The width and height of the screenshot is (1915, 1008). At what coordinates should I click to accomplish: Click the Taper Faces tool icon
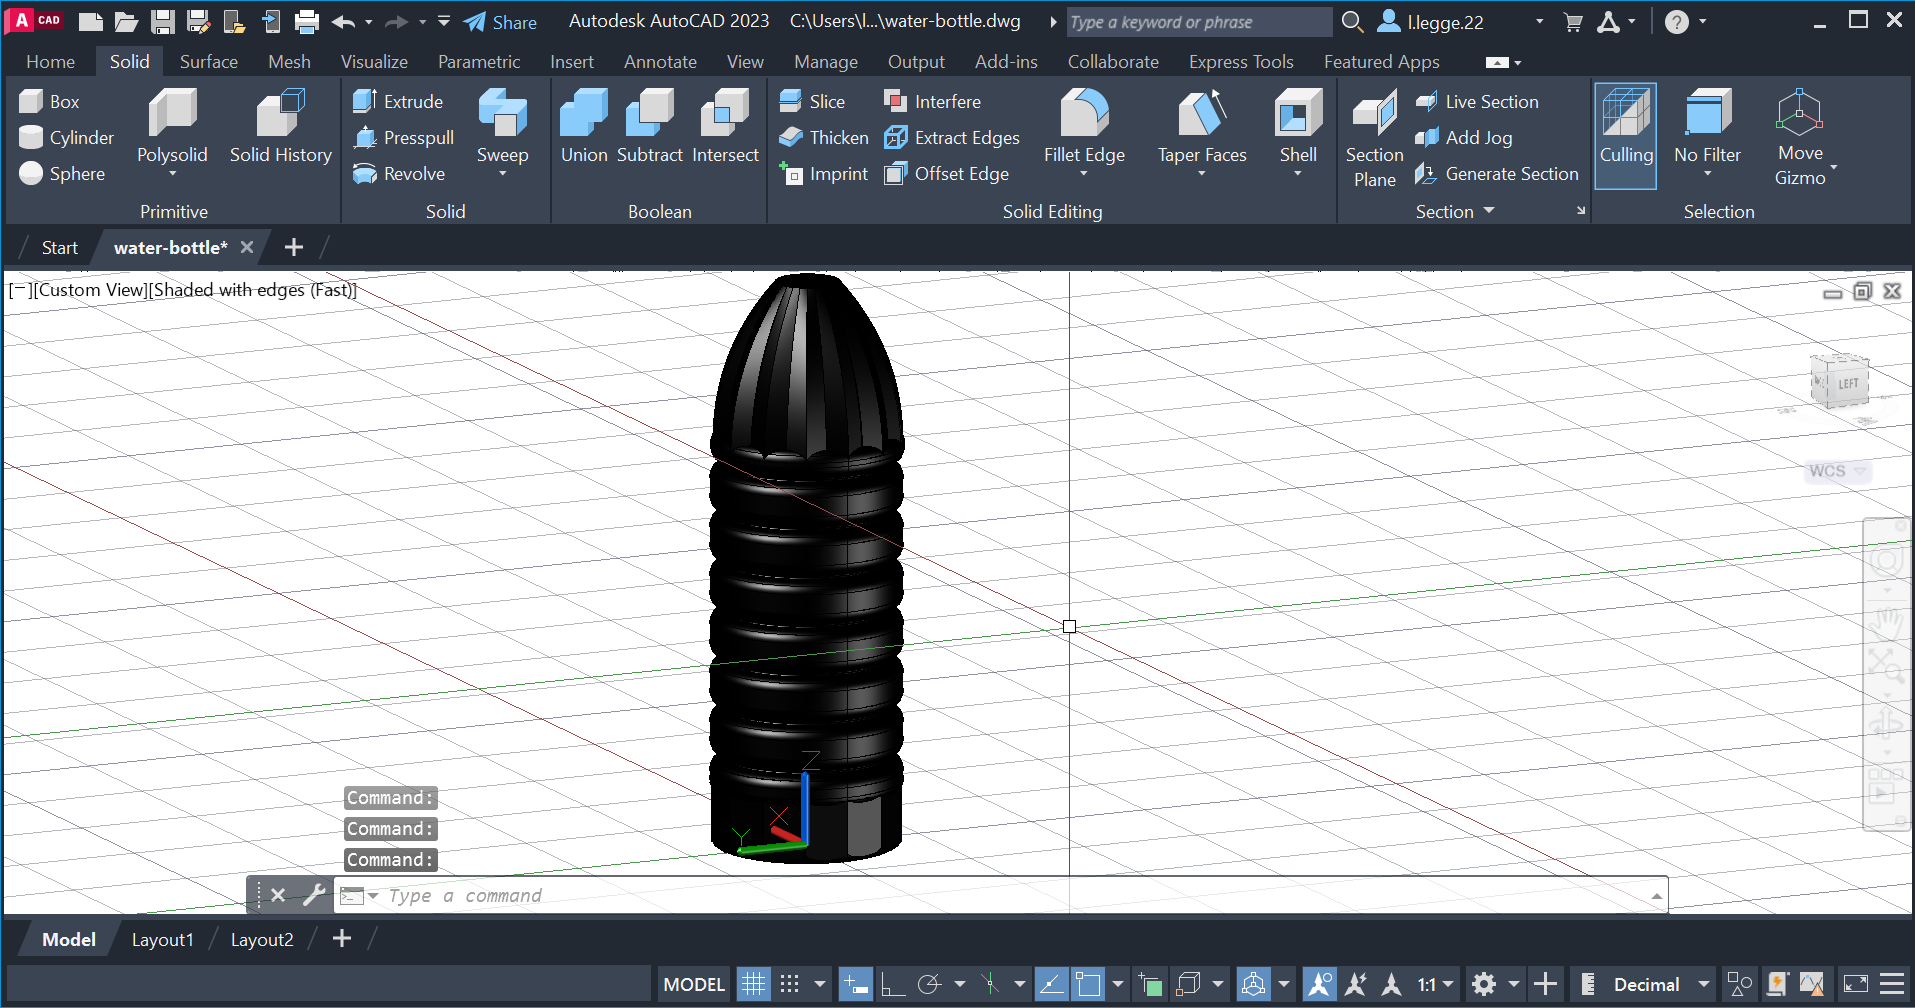[1202, 112]
